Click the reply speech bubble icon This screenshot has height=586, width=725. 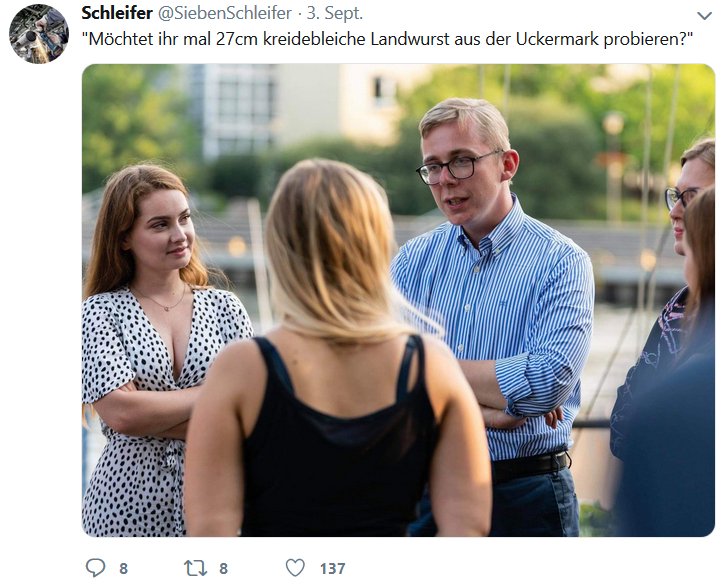click(x=95, y=567)
